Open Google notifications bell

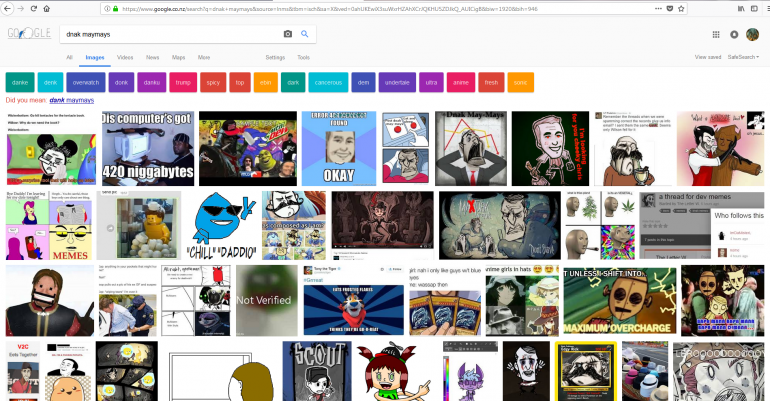coord(734,34)
